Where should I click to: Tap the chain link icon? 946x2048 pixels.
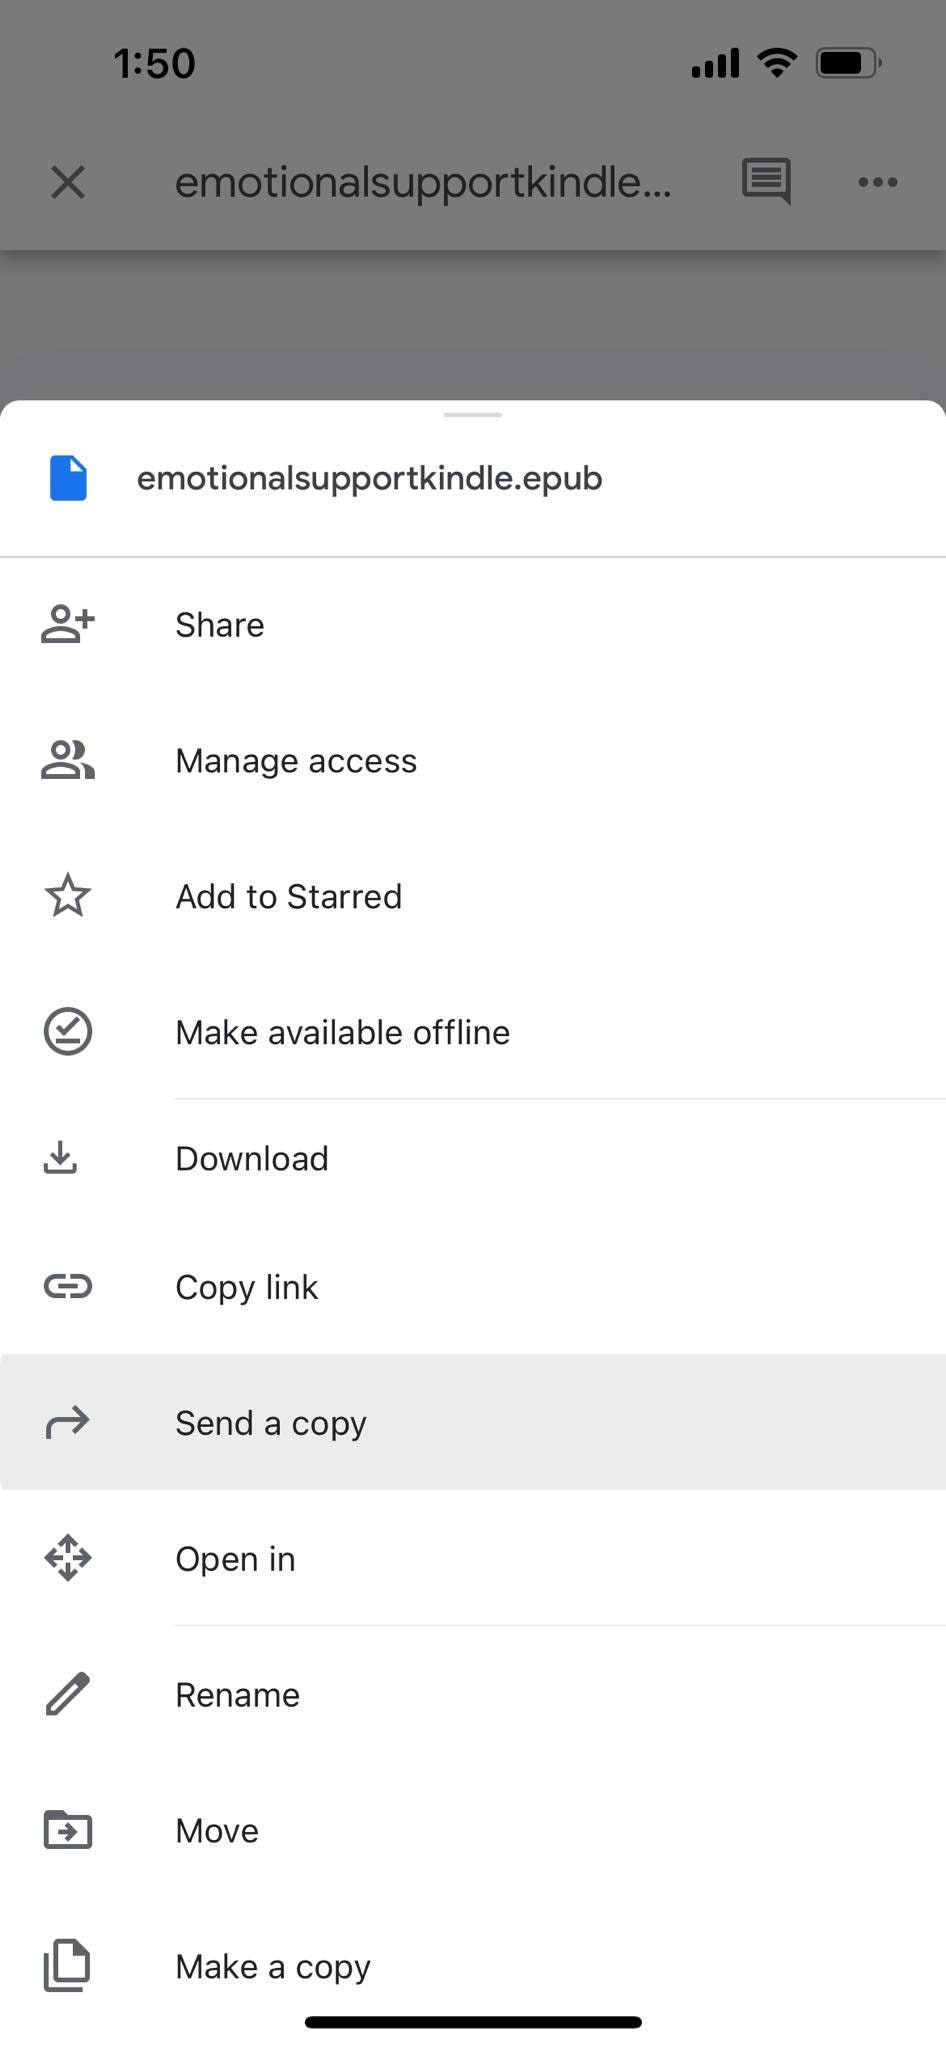pos(67,1286)
